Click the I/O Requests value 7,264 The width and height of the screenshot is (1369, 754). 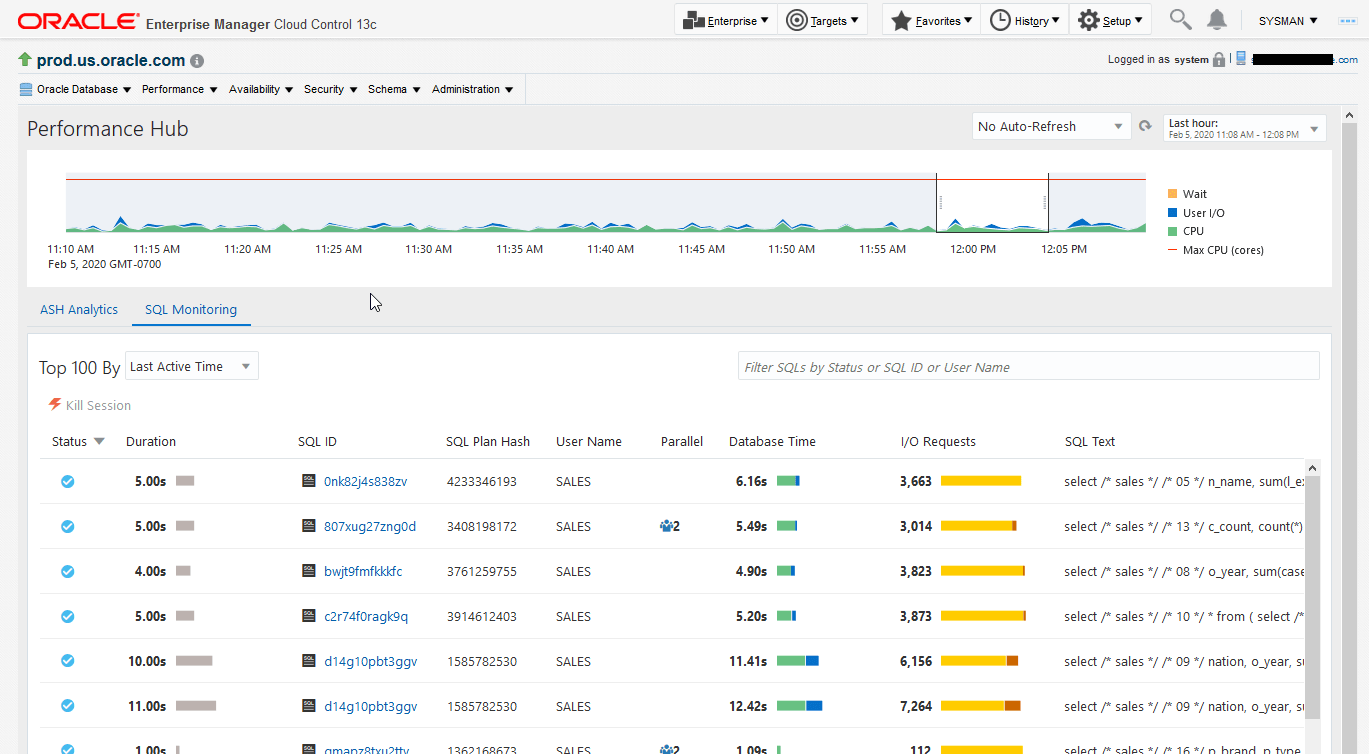click(x=916, y=706)
